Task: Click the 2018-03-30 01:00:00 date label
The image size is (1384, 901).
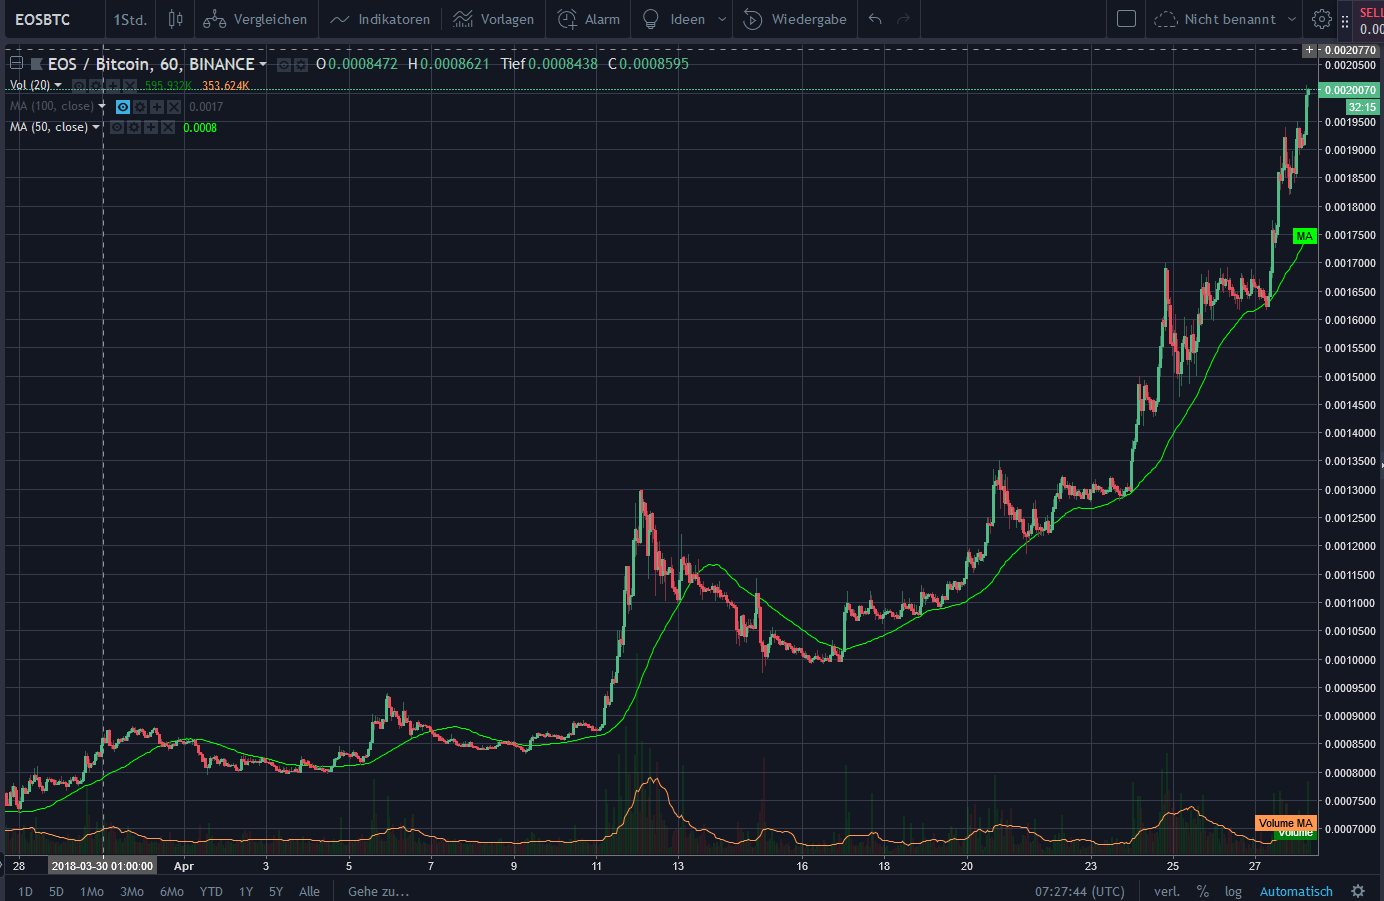Action: [x=102, y=866]
